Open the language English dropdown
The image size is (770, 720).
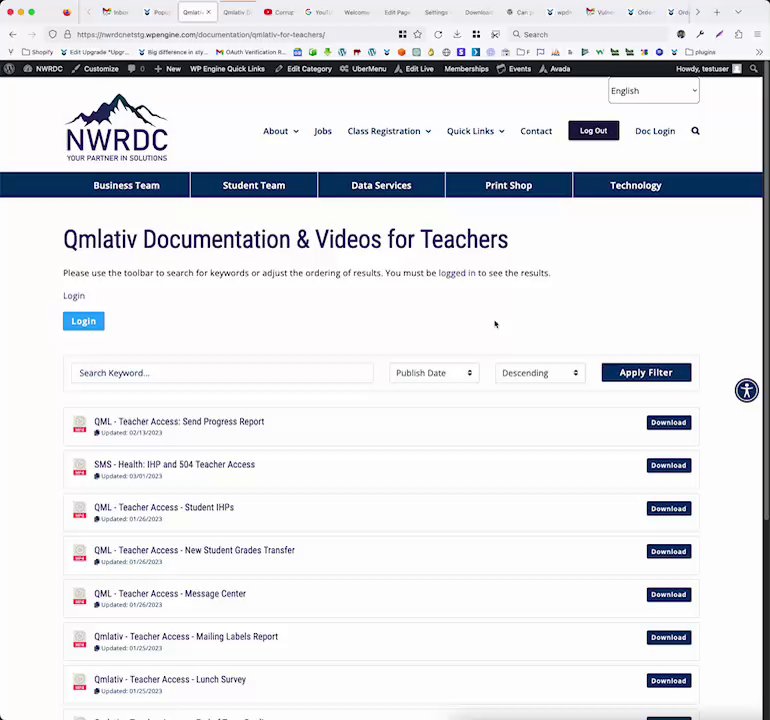coord(654,91)
